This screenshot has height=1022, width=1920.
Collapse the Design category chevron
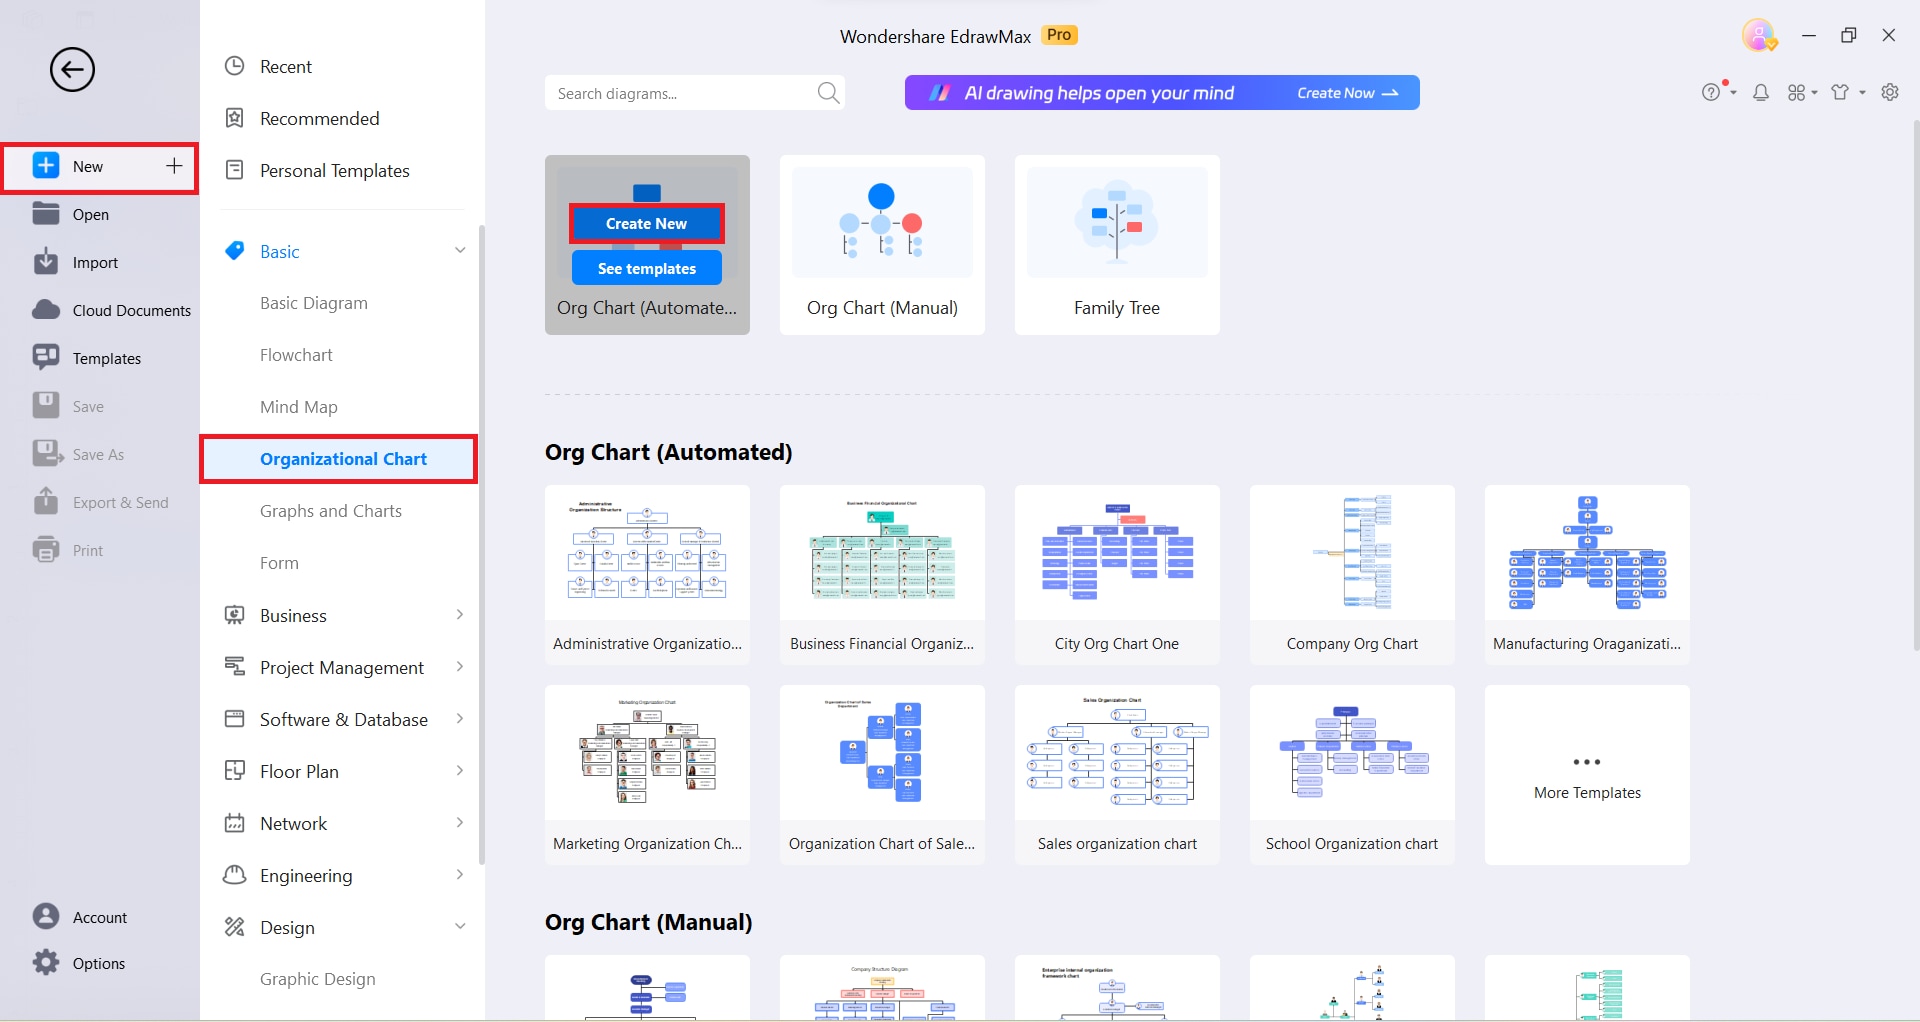(460, 926)
